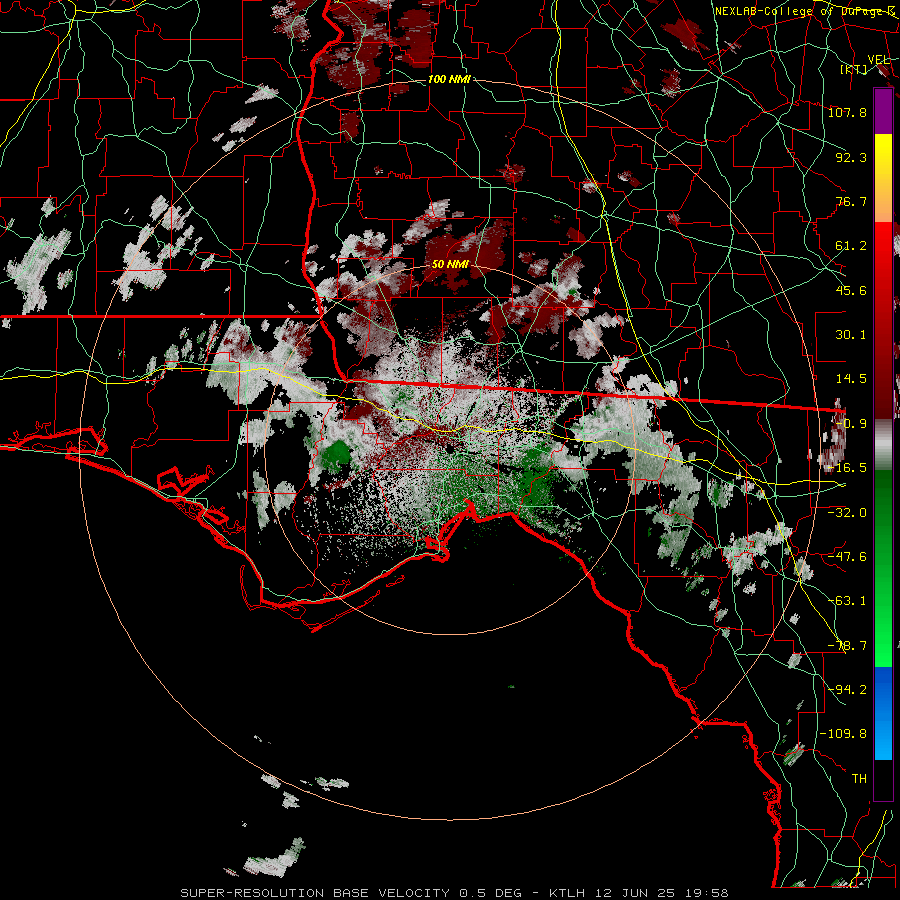Click the VEL legend title
Viewport: 900px width, 900px height.
[878, 60]
